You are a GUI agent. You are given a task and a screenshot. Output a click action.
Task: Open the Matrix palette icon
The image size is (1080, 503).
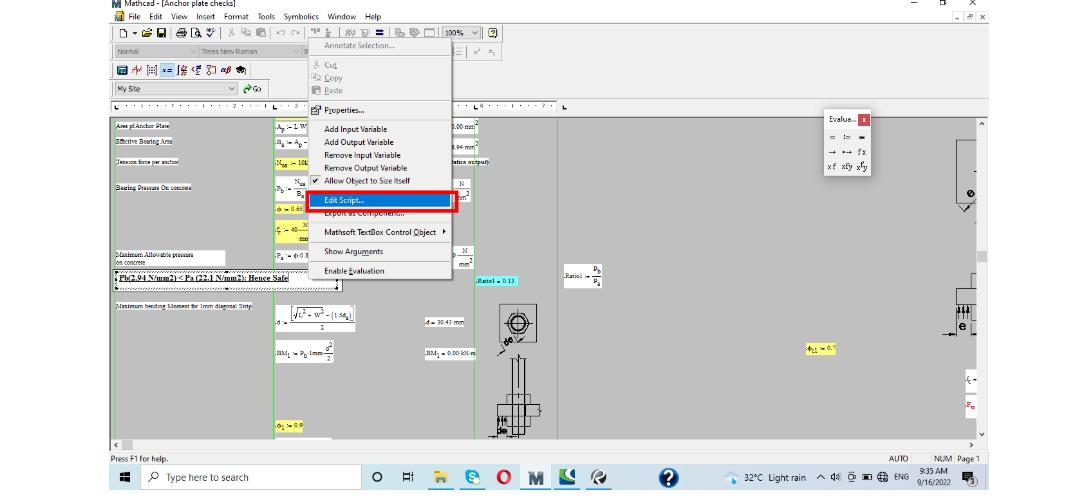(151, 71)
